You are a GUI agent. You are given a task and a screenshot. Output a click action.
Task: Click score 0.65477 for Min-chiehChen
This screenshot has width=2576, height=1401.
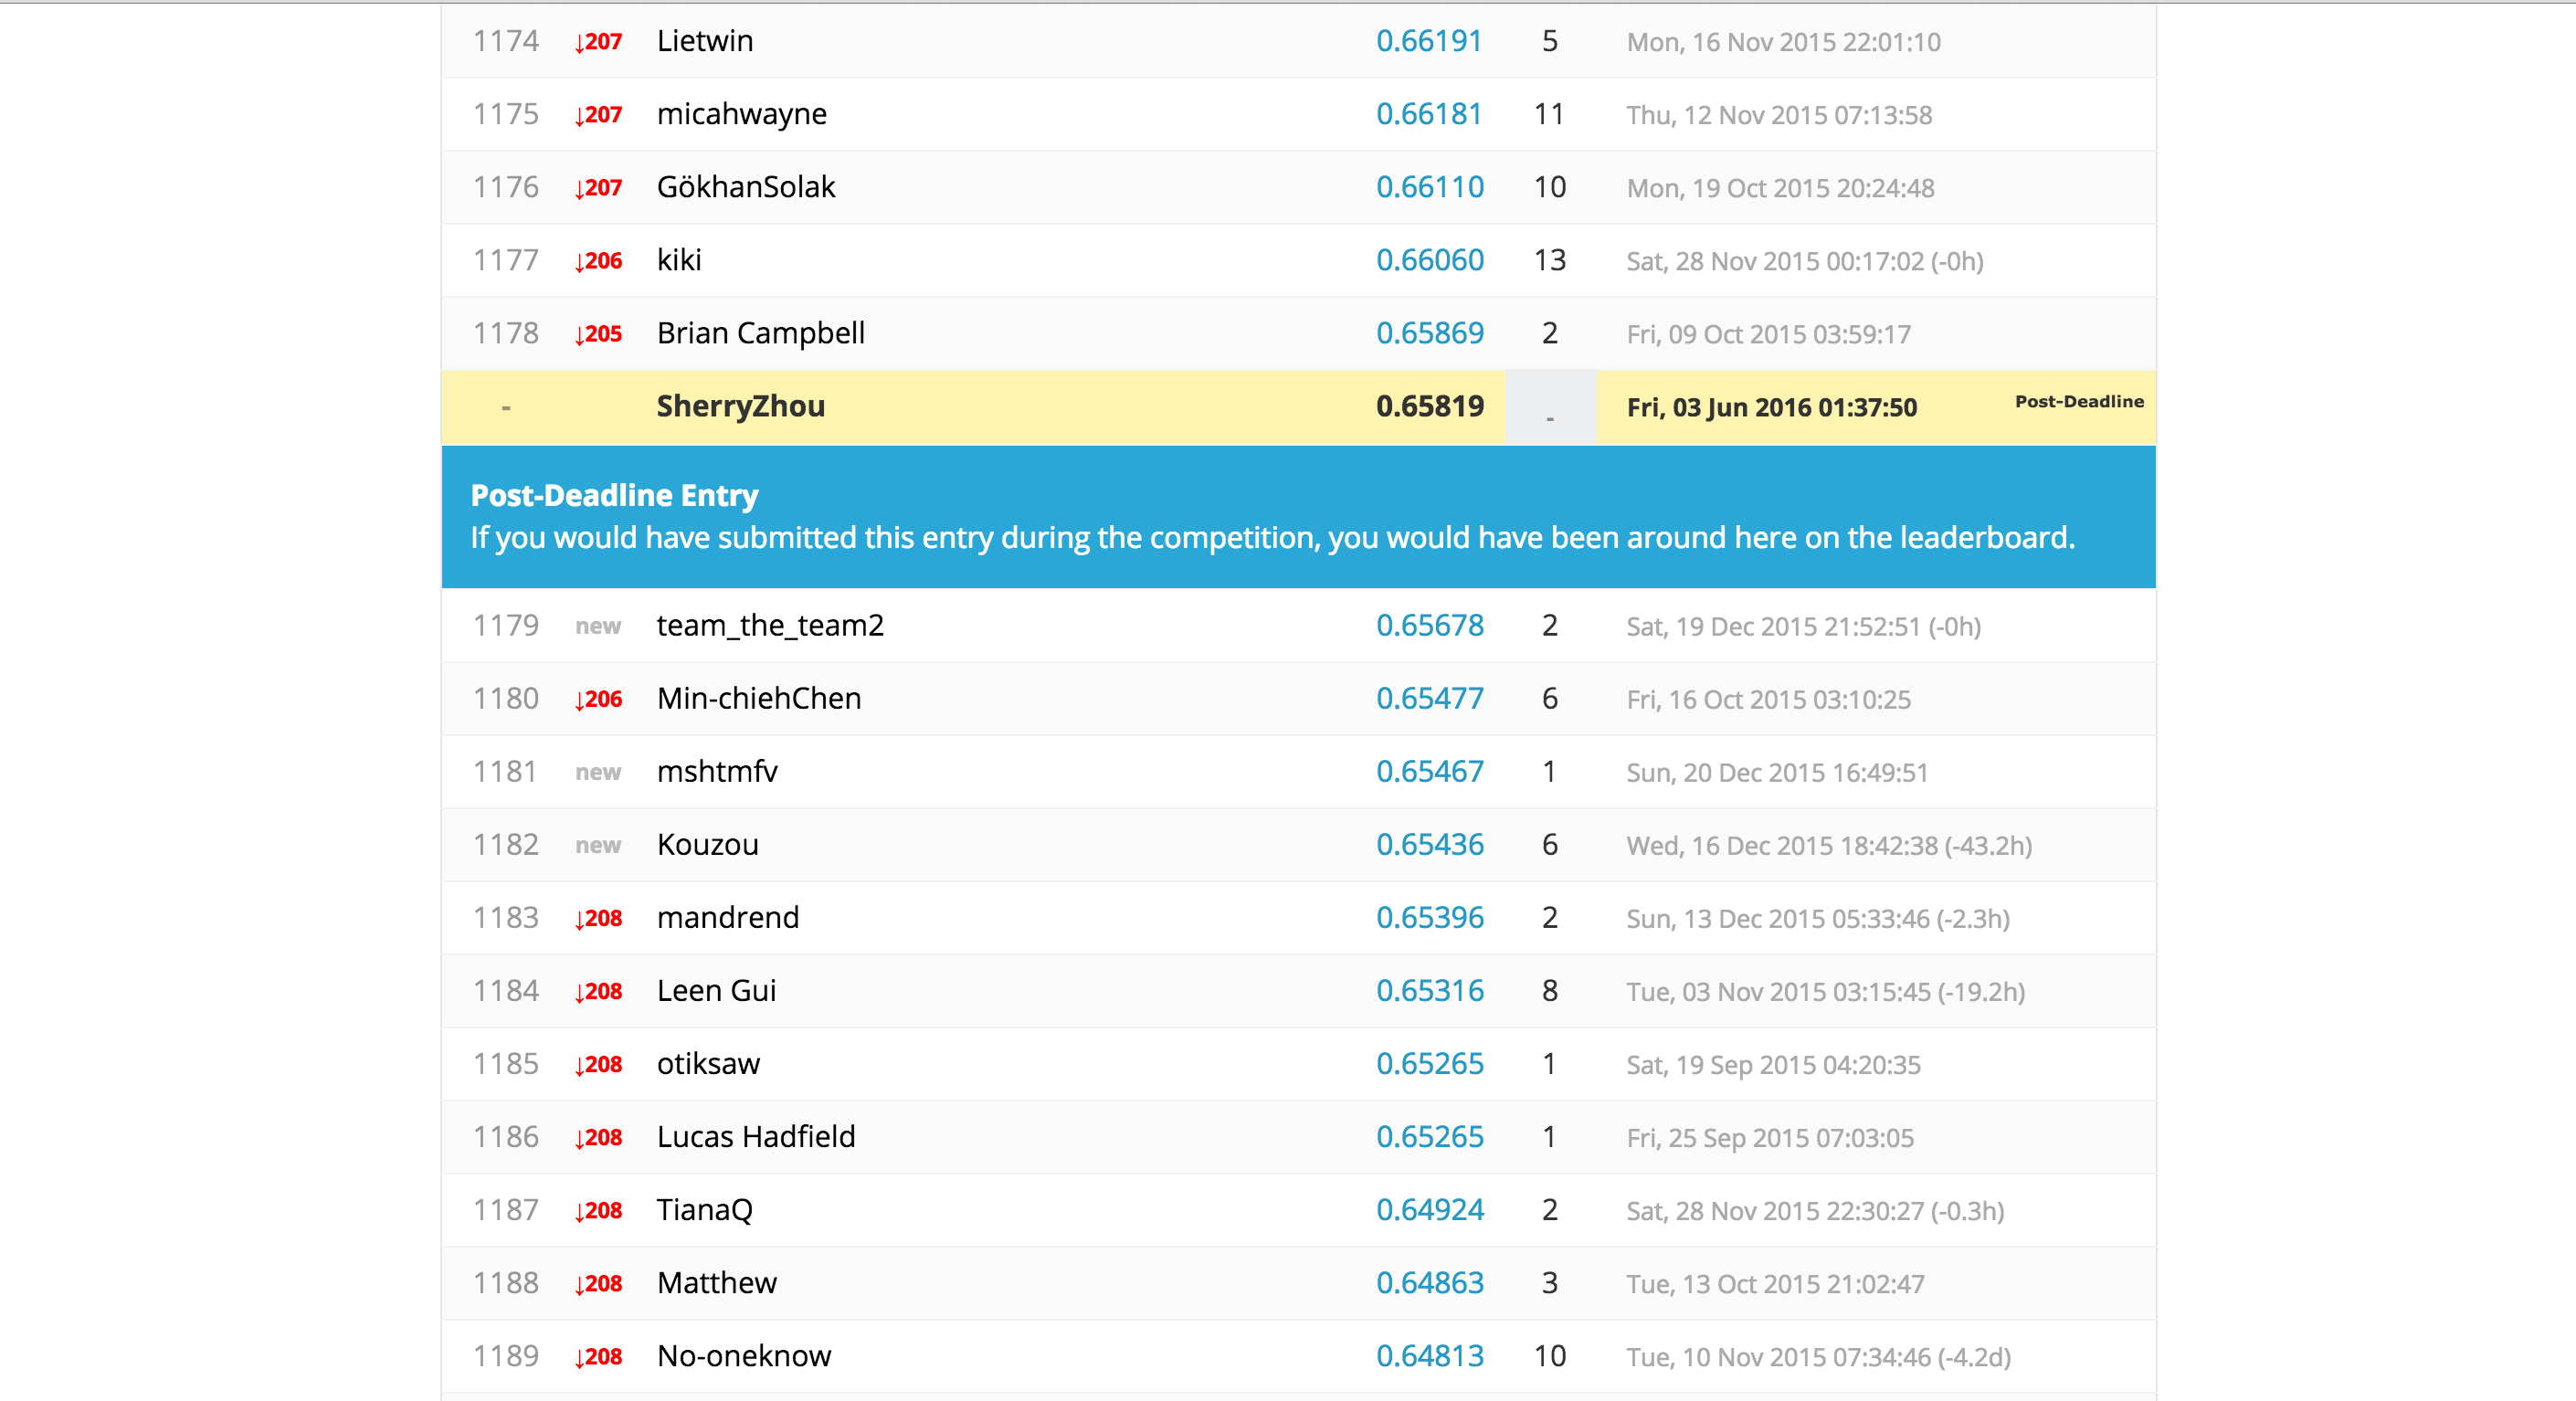[x=1429, y=698]
